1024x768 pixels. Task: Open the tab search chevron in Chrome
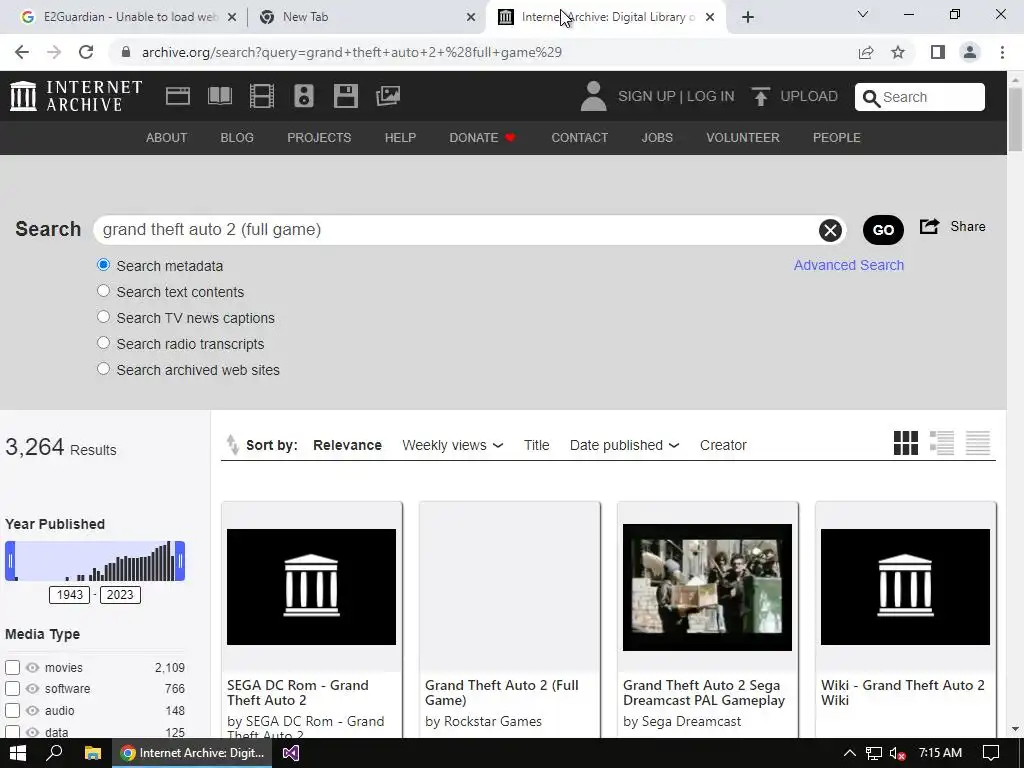[x=863, y=14]
